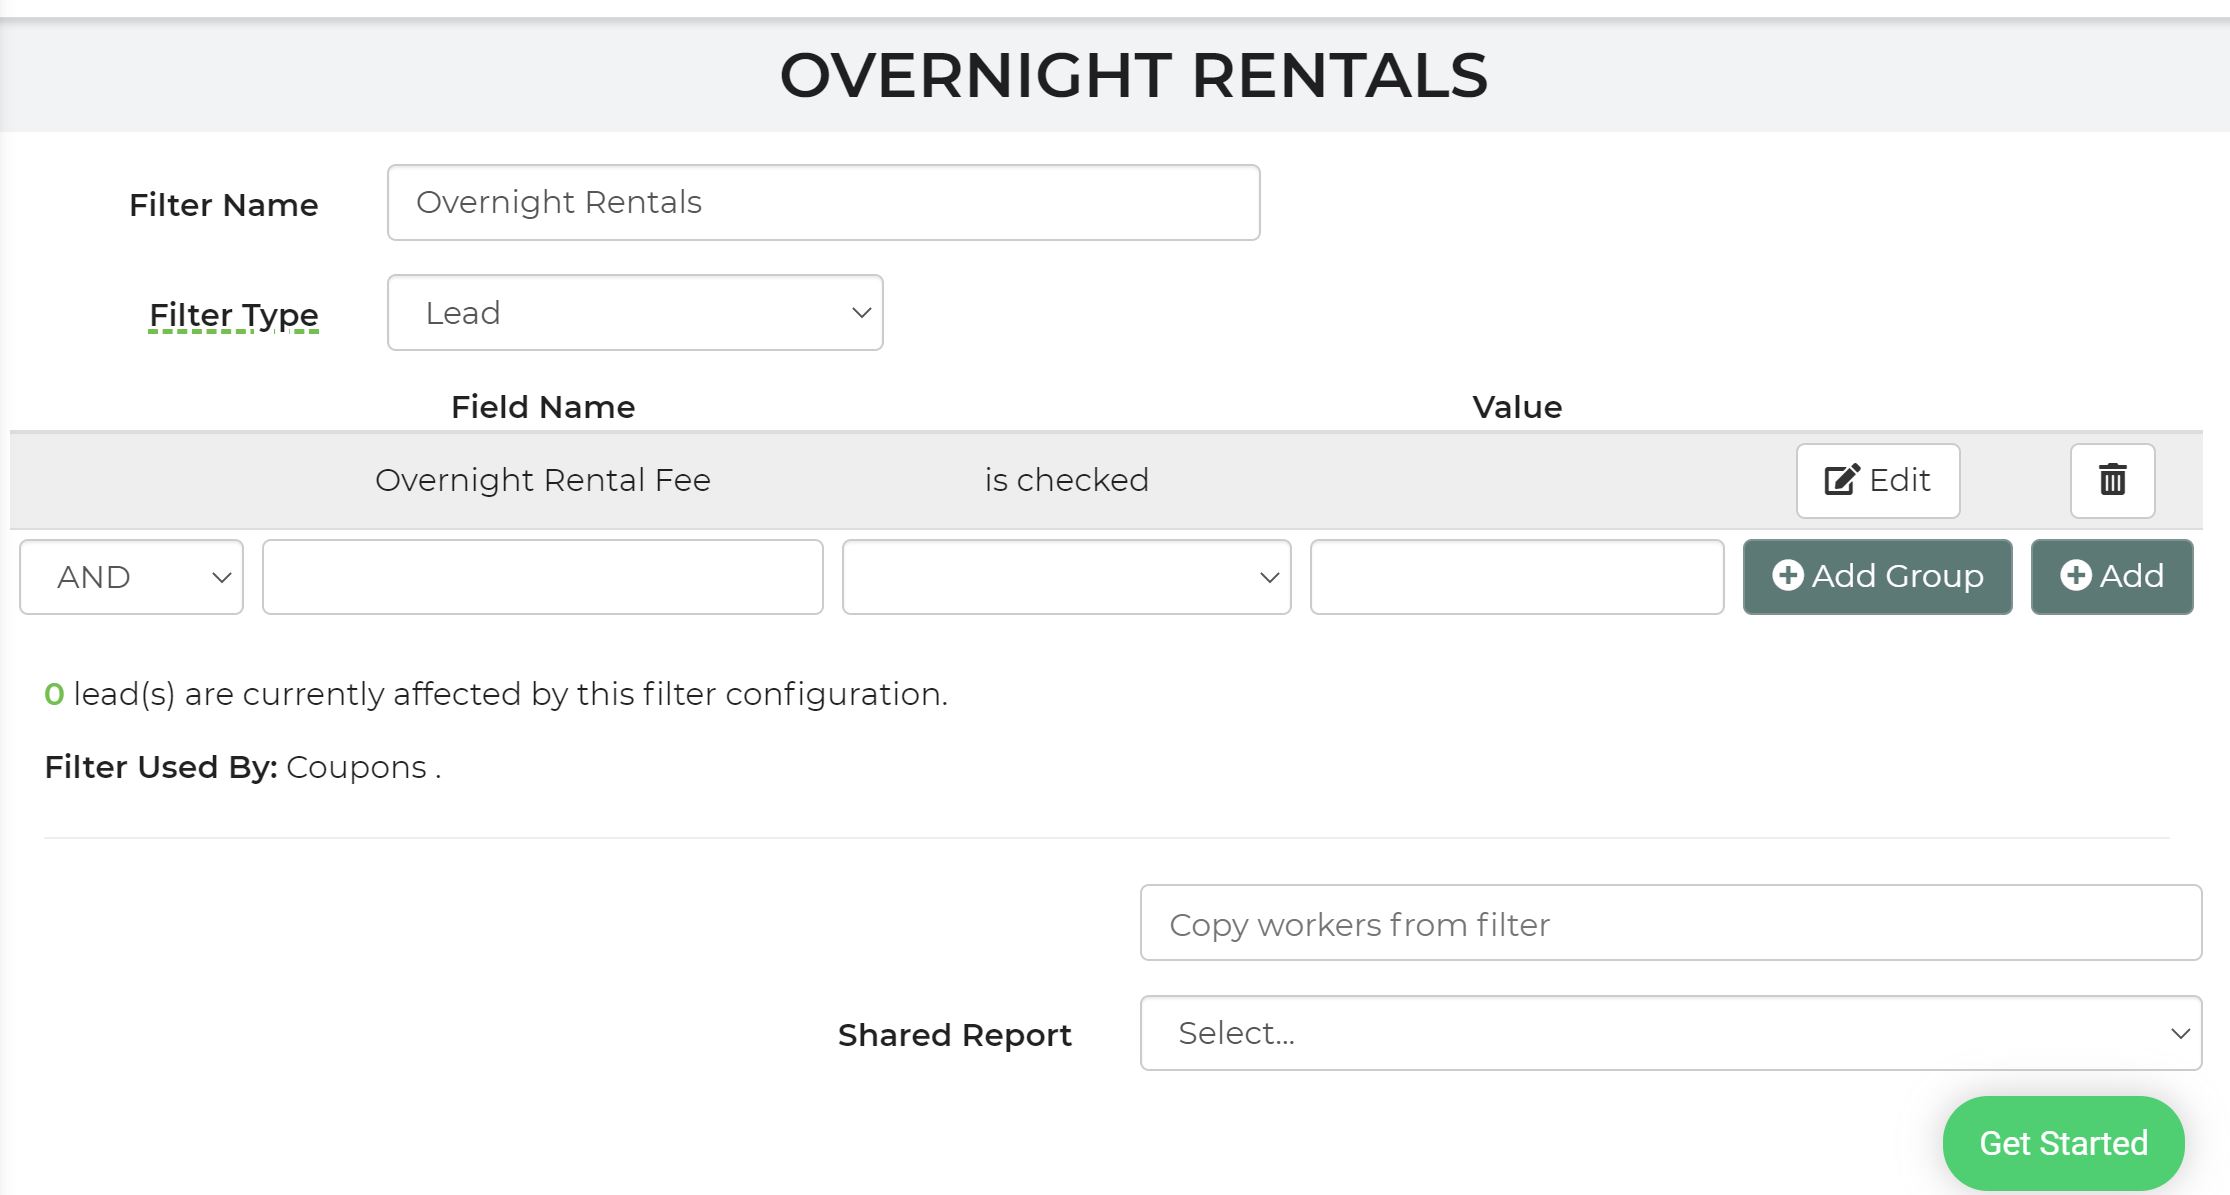The width and height of the screenshot is (2230, 1195).
Task: Click the Filter Type help label
Action: [x=233, y=315]
